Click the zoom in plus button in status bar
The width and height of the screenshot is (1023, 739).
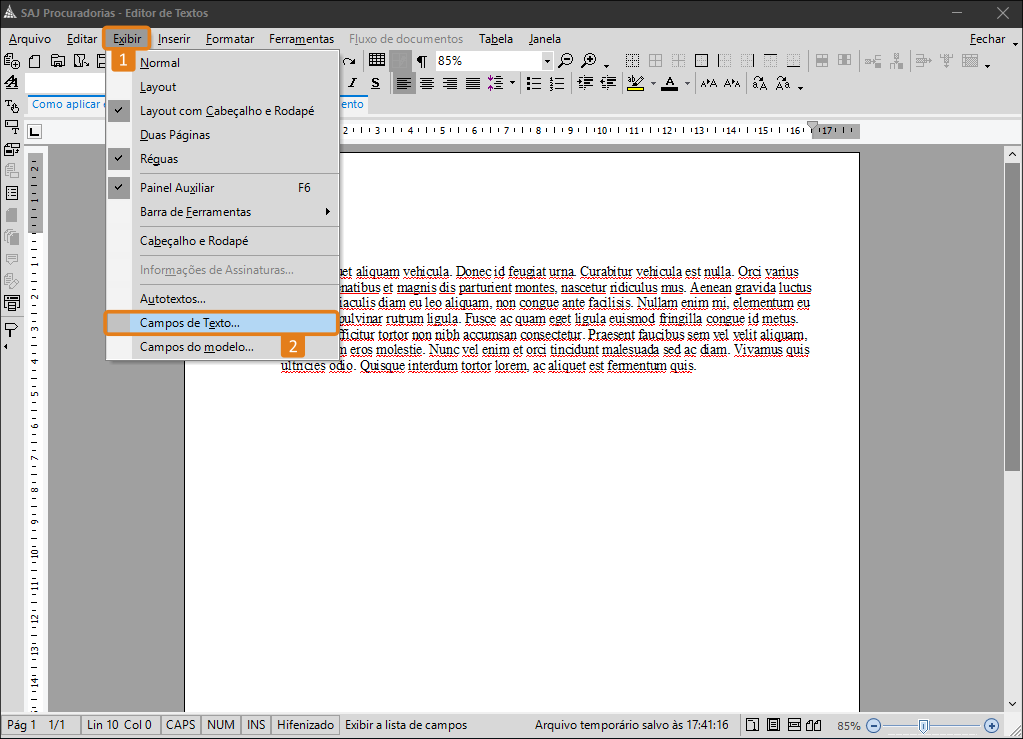click(x=991, y=725)
